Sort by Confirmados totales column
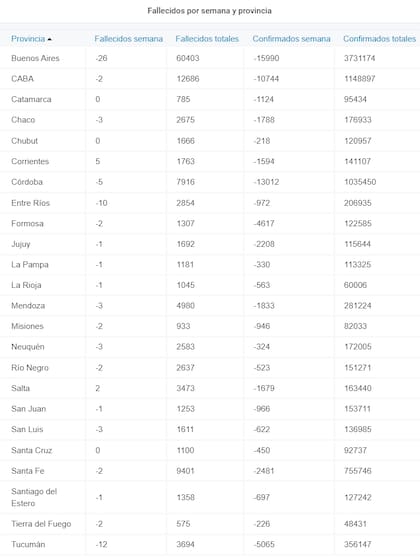Image resolution: width=420 pixels, height=558 pixels. [379, 39]
